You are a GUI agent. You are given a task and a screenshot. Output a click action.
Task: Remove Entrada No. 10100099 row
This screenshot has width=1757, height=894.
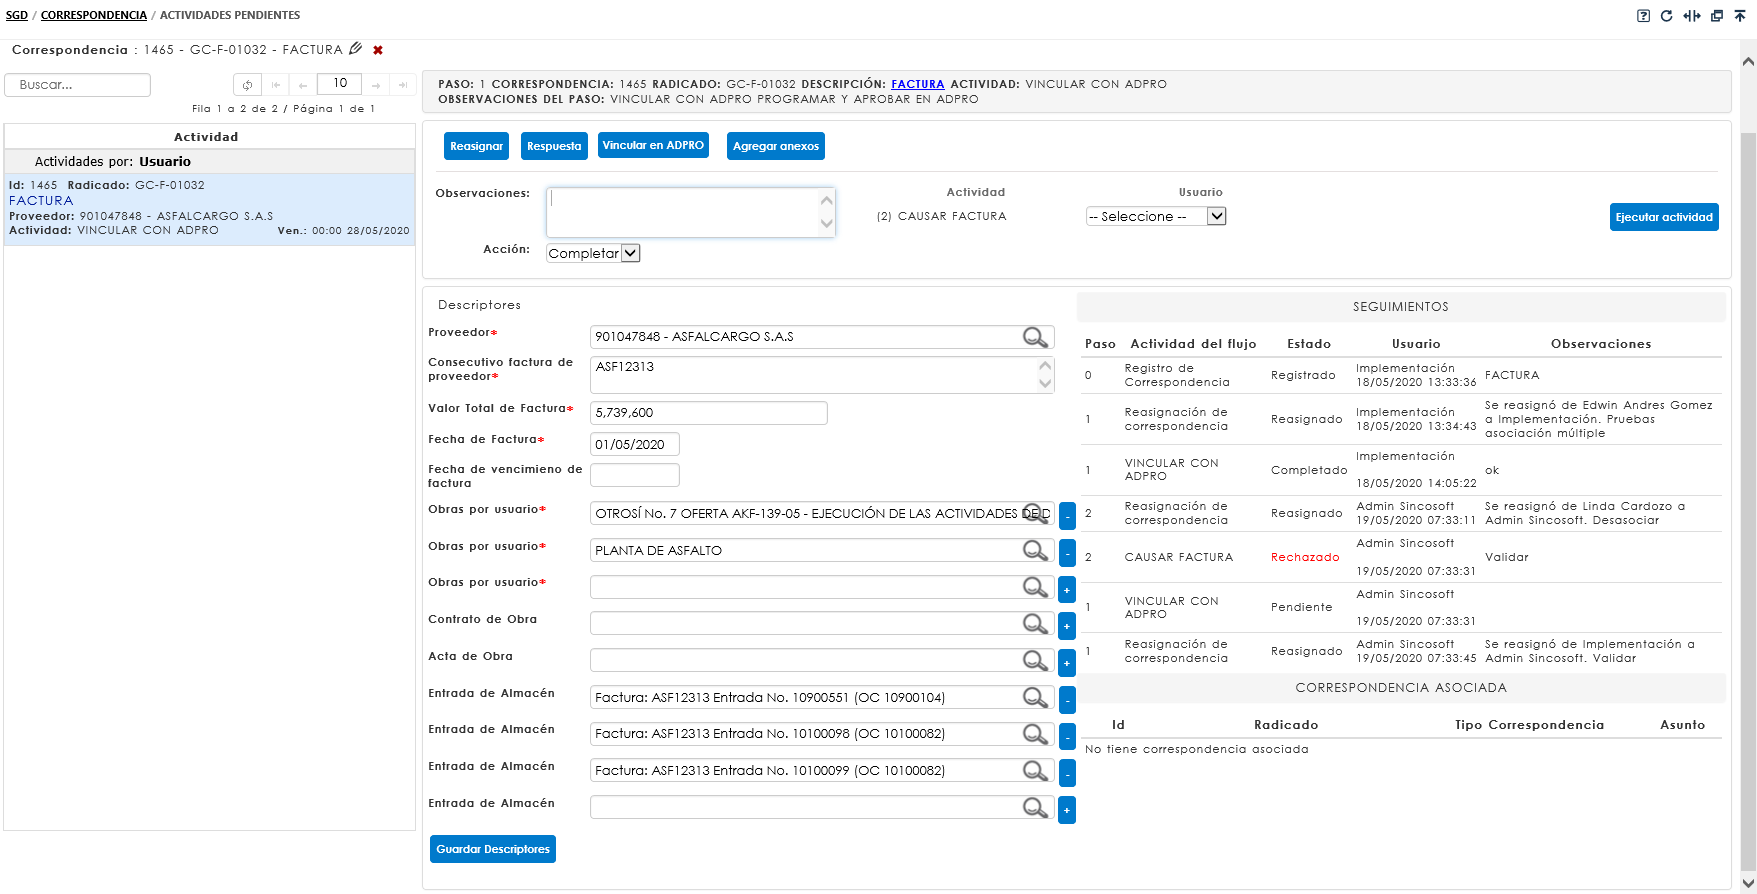tap(1067, 773)
